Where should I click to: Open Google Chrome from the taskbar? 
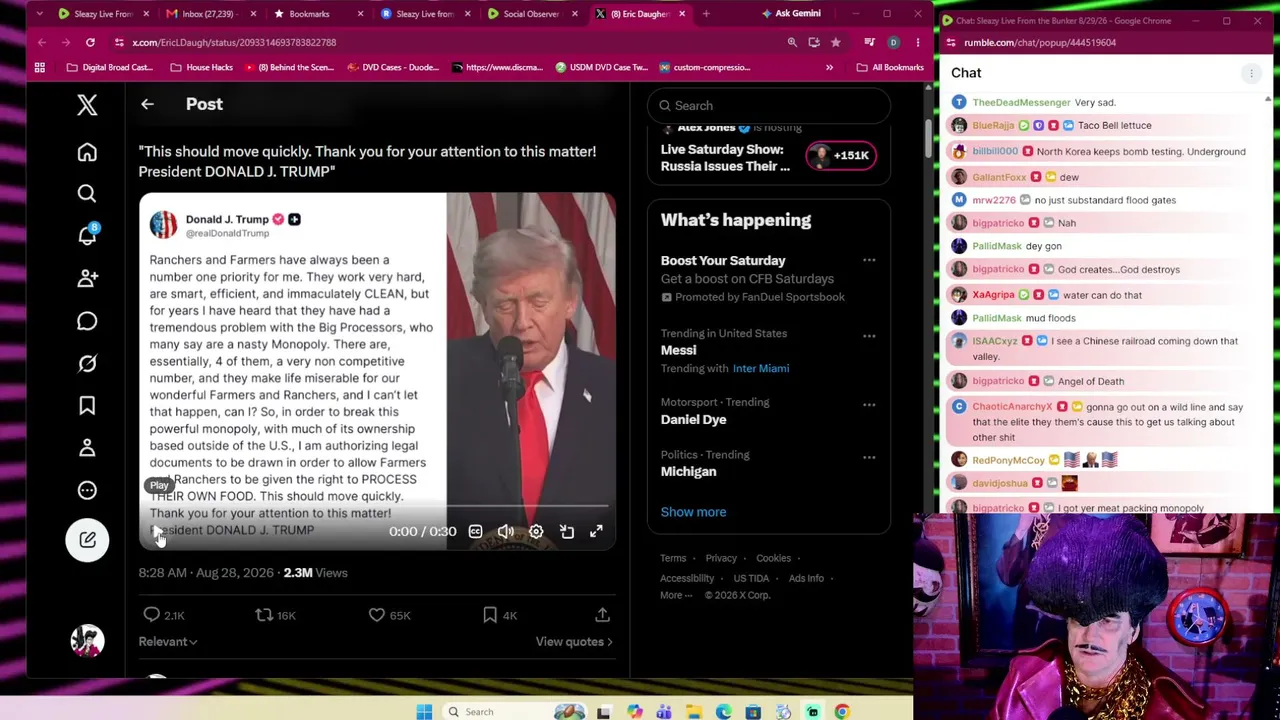click(x=842, y=712)
